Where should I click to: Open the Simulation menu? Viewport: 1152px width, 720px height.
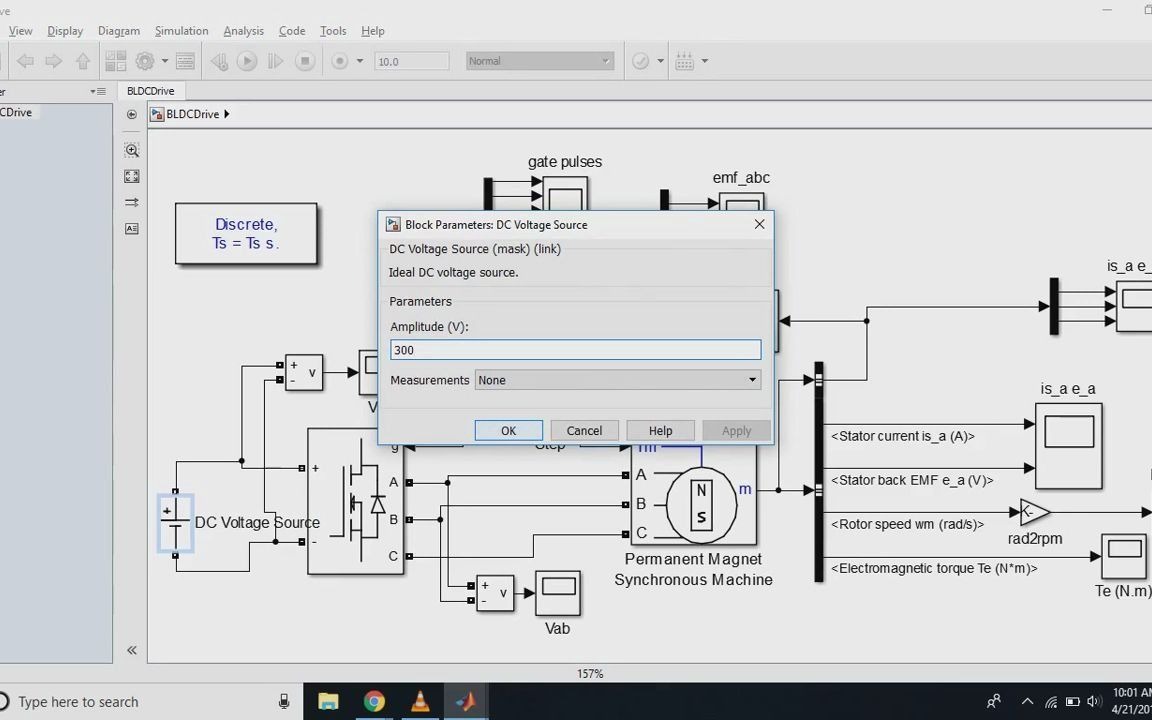tap(181, 31)
